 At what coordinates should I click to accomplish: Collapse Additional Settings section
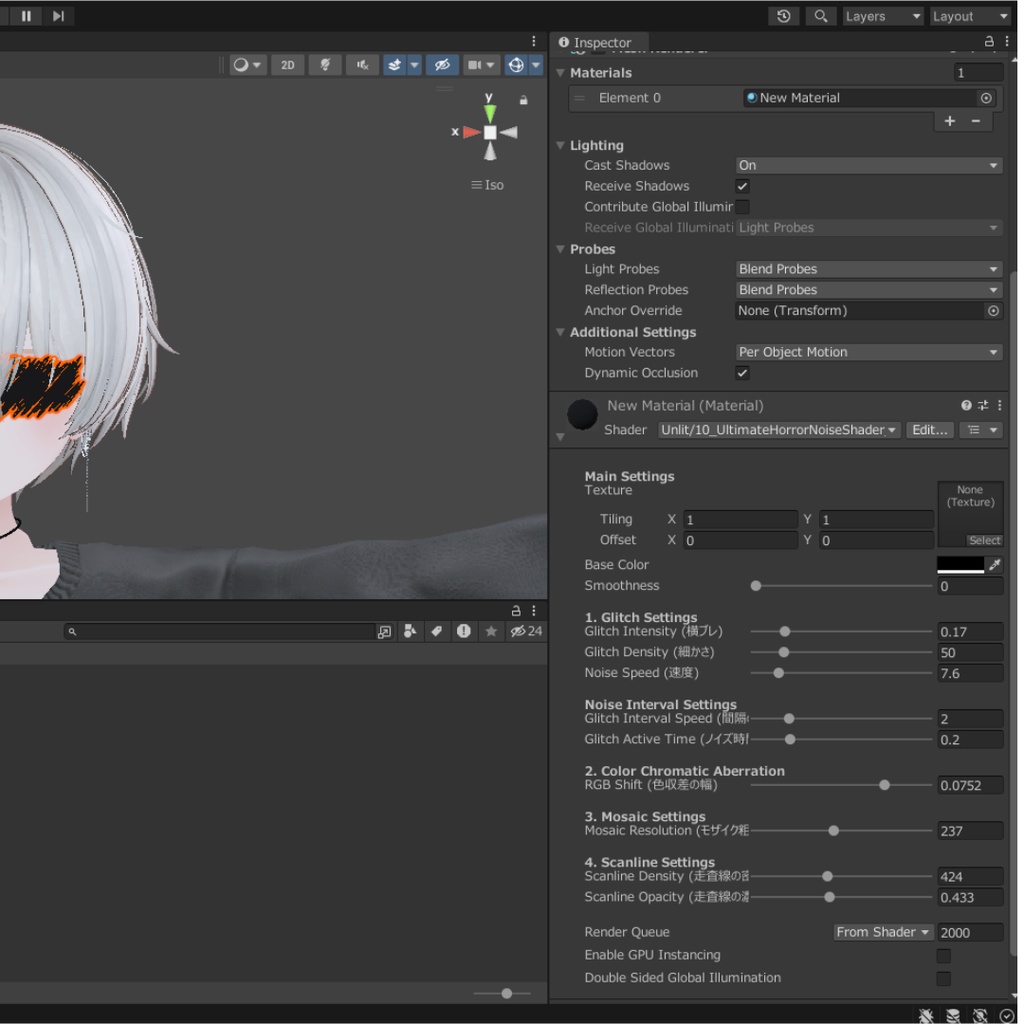[x=560, y=332]
